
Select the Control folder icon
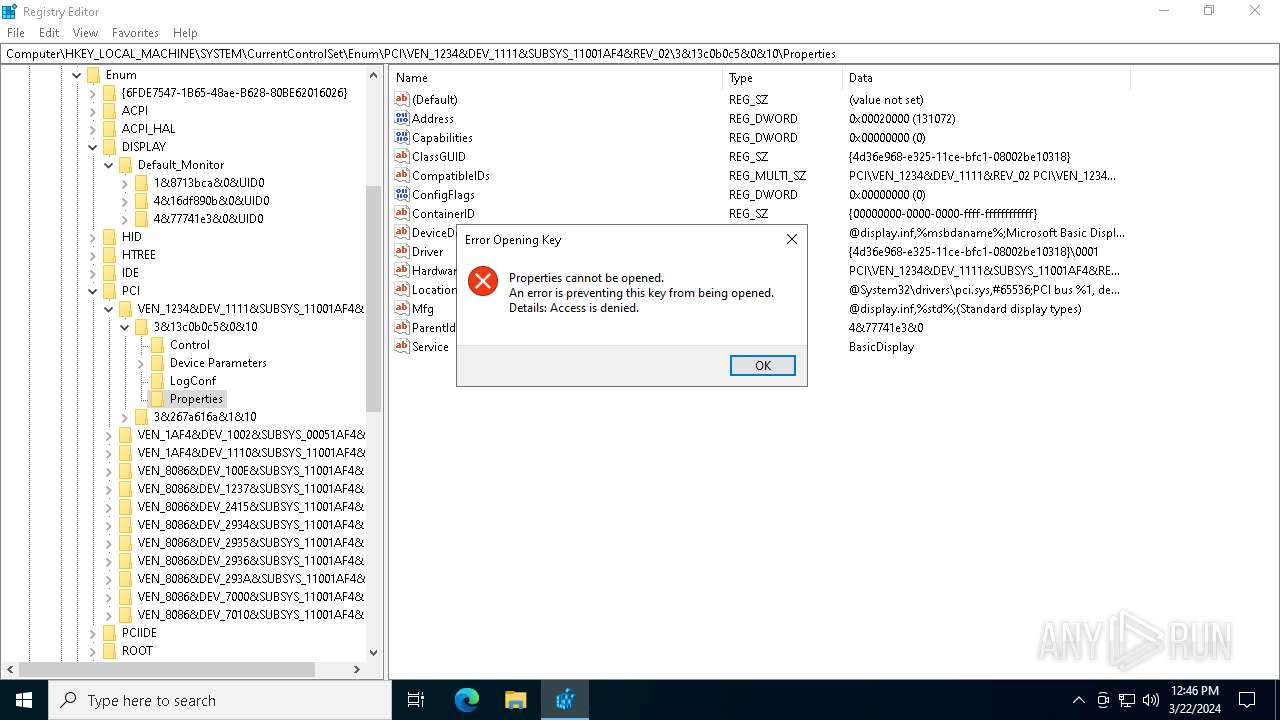[157, 345]
